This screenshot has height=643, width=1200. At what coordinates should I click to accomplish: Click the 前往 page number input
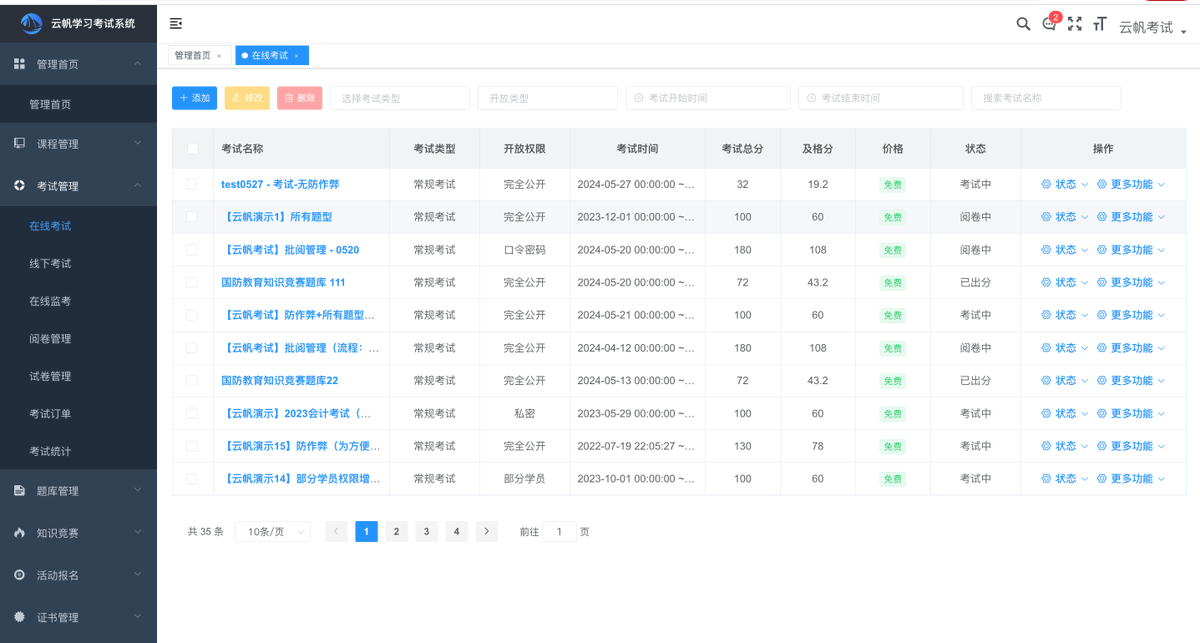point(559,532)
